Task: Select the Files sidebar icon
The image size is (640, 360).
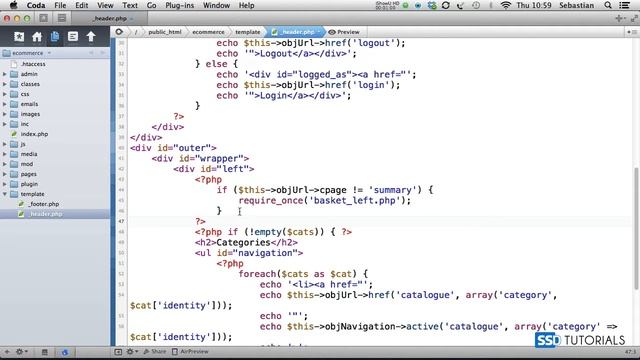Action: (x=55, y=37)
